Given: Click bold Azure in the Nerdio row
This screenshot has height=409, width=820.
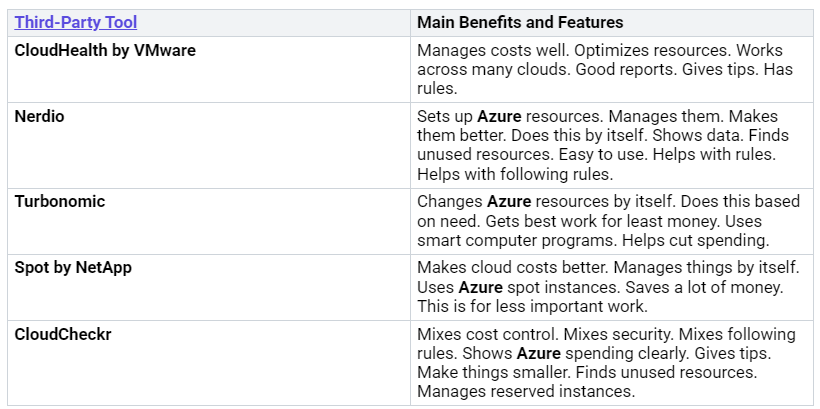Looking at the screenshot, I should 499,117.
